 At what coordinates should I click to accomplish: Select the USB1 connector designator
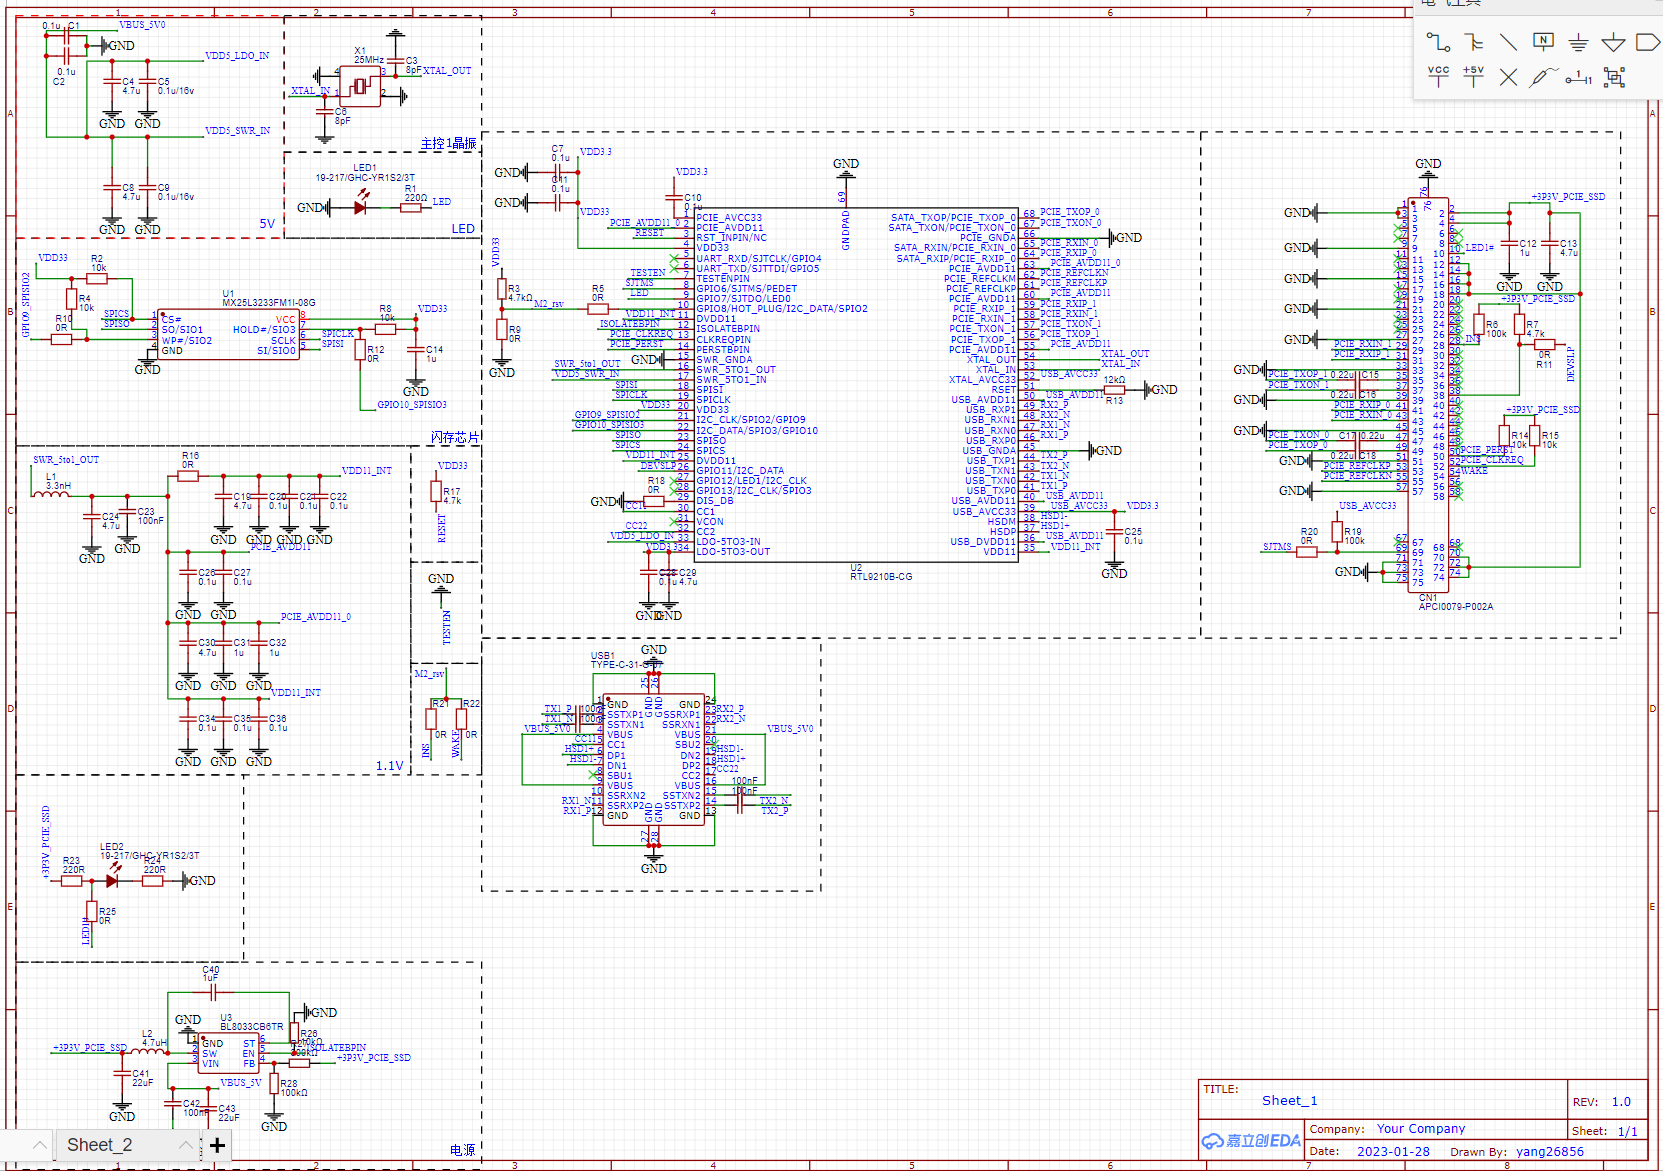(602, 656)
